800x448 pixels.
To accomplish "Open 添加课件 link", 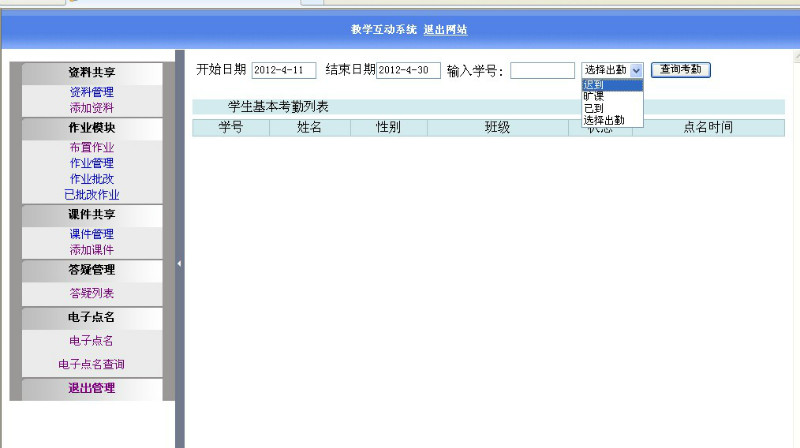I will 92,250.
